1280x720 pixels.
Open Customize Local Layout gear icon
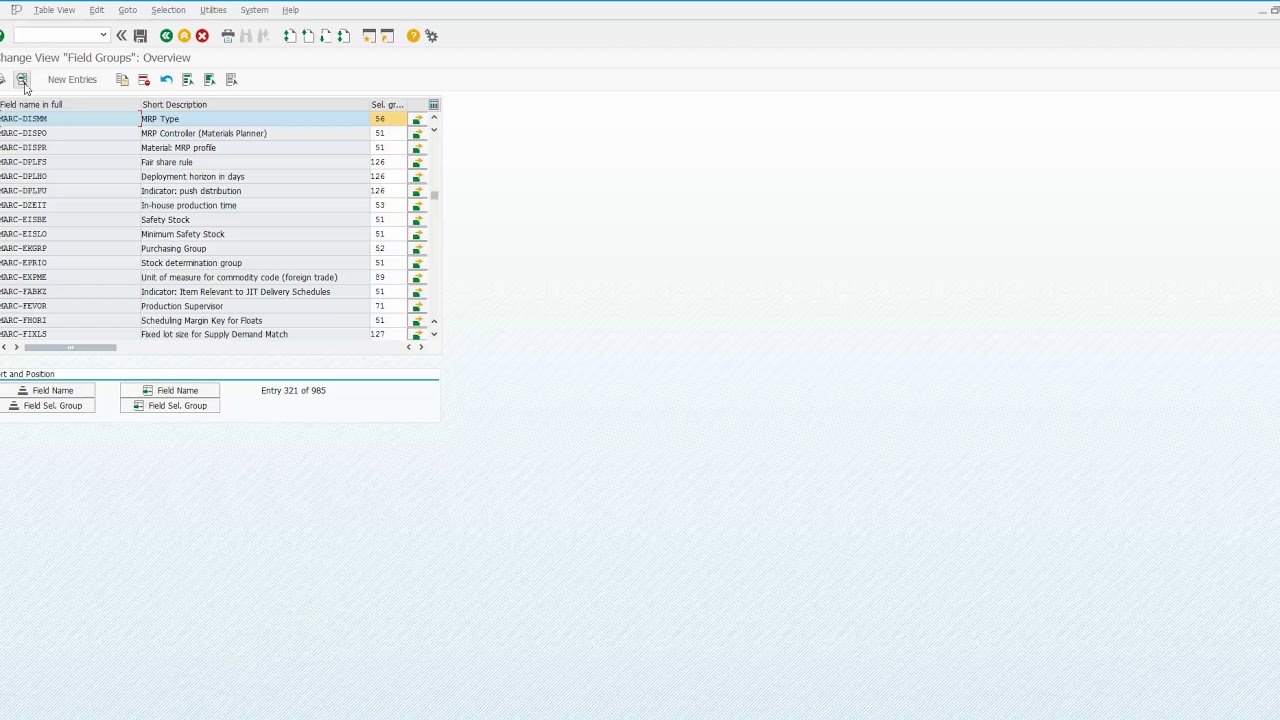(x=431, y=36)
